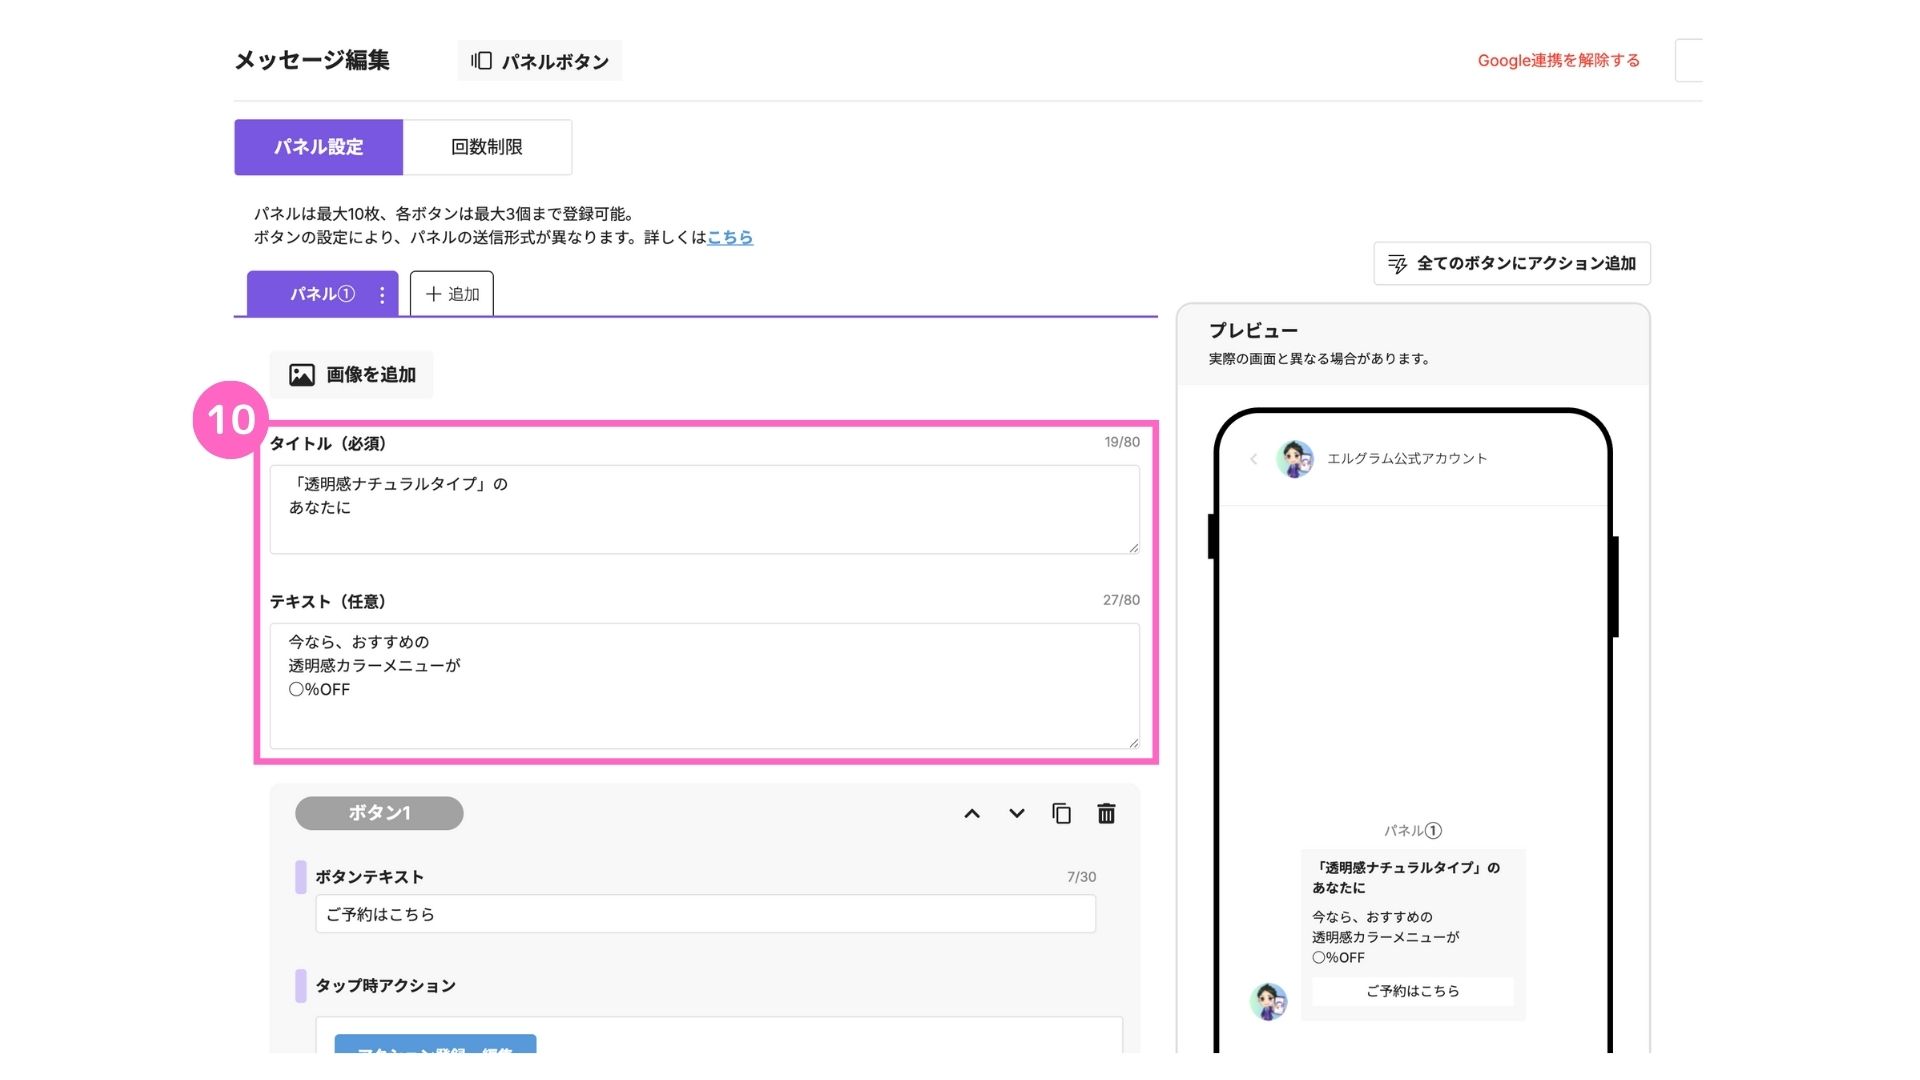Click the back arrow in the phone preview
Image resolution: width=1920 pixels, height=1080 pixels.
point(1253,459)
